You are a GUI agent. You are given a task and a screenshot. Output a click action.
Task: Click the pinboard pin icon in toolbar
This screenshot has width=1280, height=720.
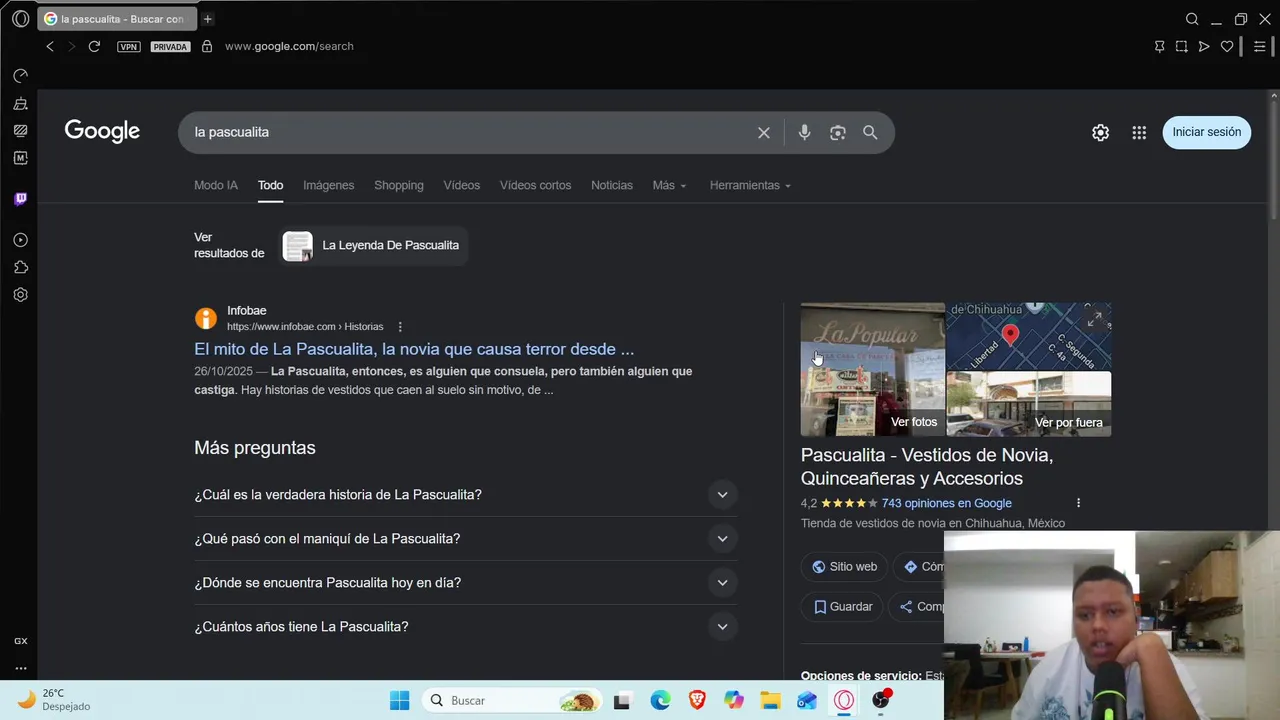coord(1159,46)
